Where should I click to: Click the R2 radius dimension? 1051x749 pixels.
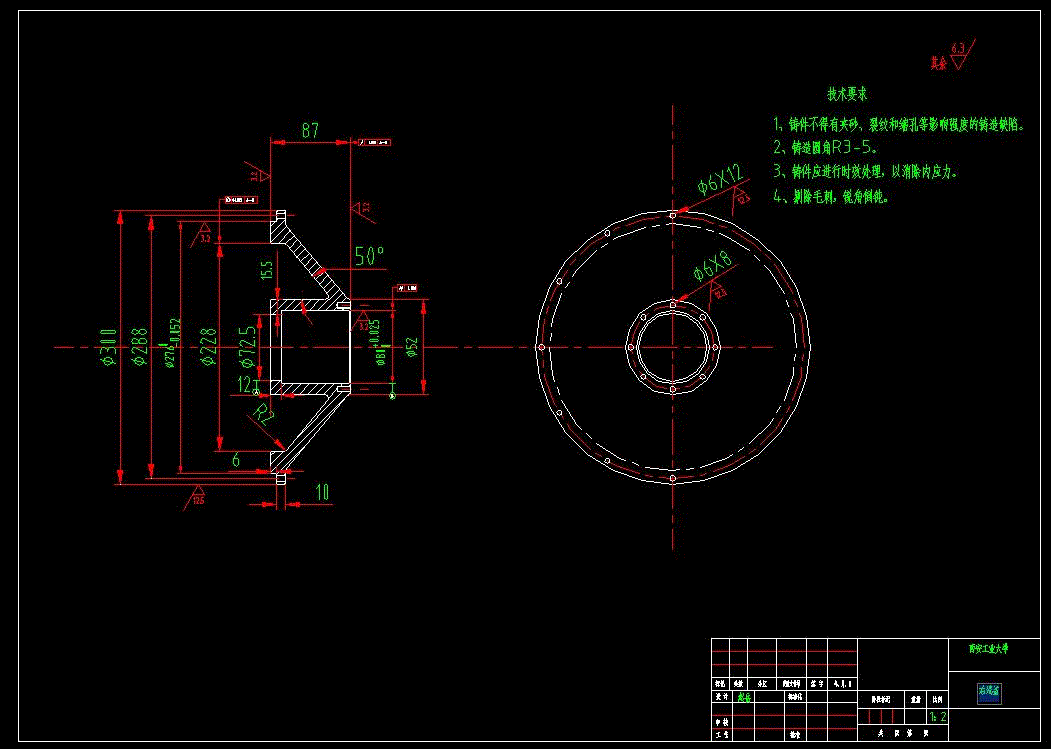pos(264,415)
